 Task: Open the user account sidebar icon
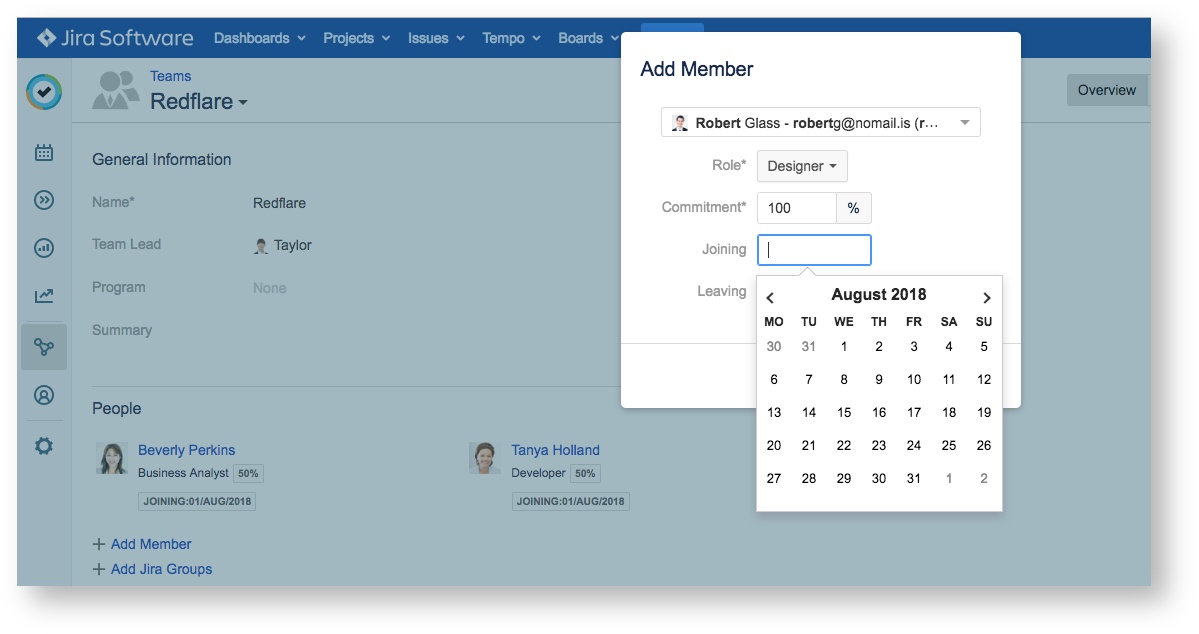click(44, 395)
